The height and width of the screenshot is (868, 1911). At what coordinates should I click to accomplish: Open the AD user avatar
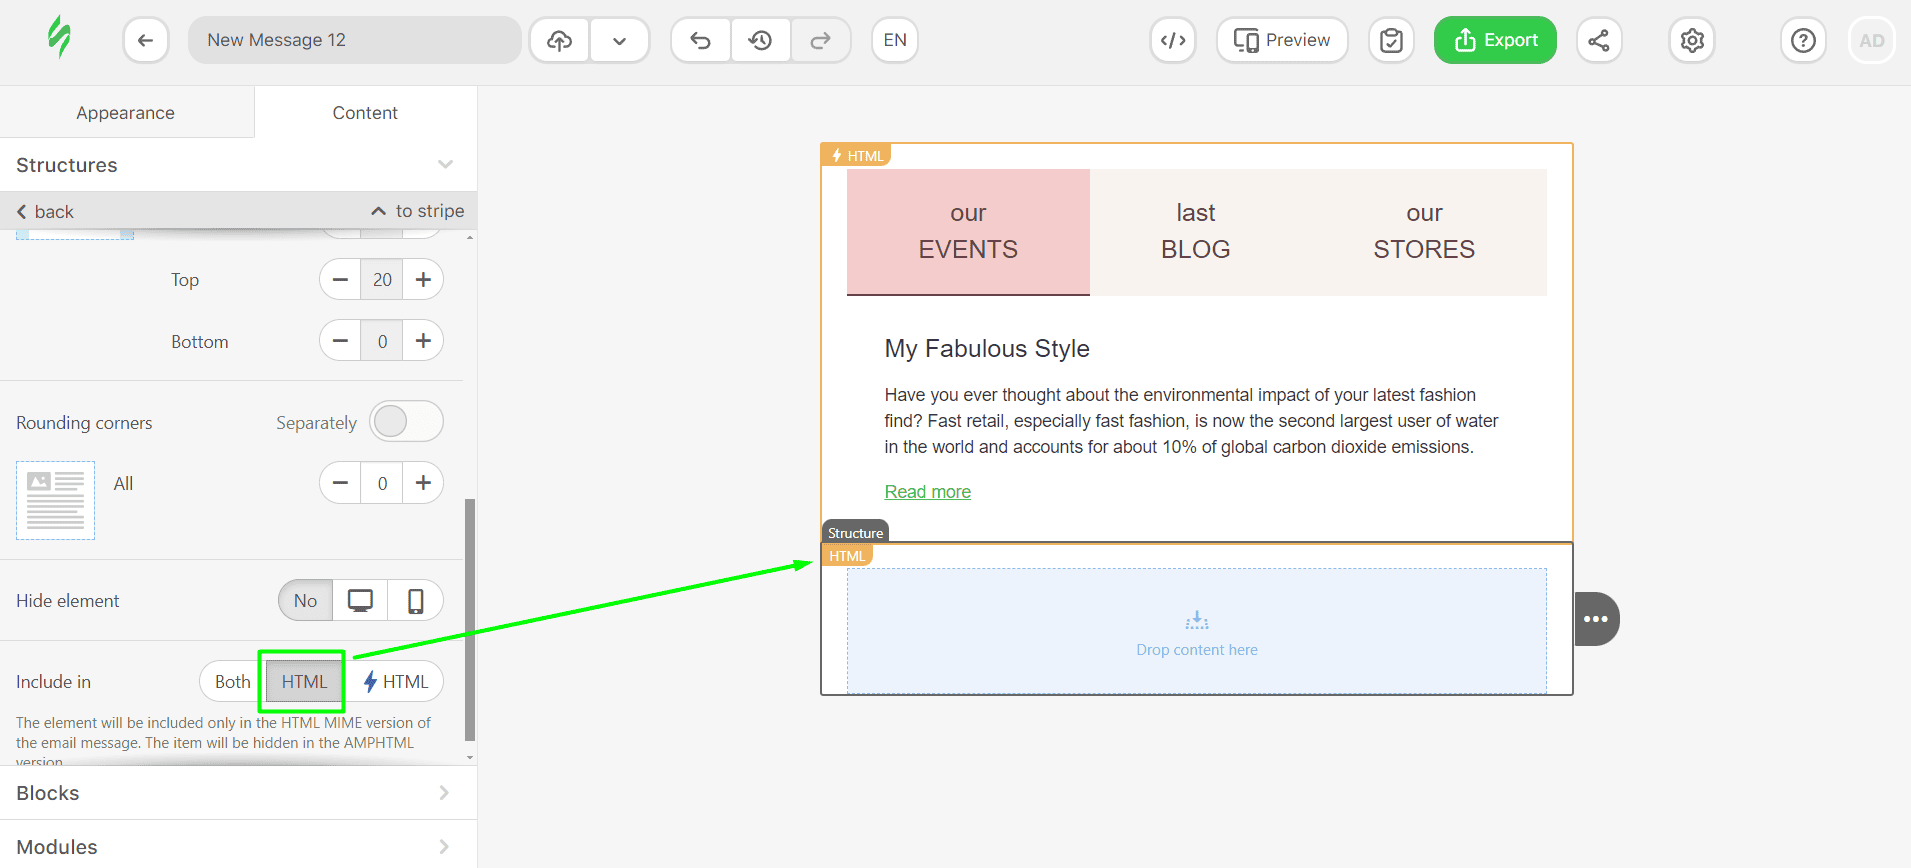click(x=1872, y=40)
